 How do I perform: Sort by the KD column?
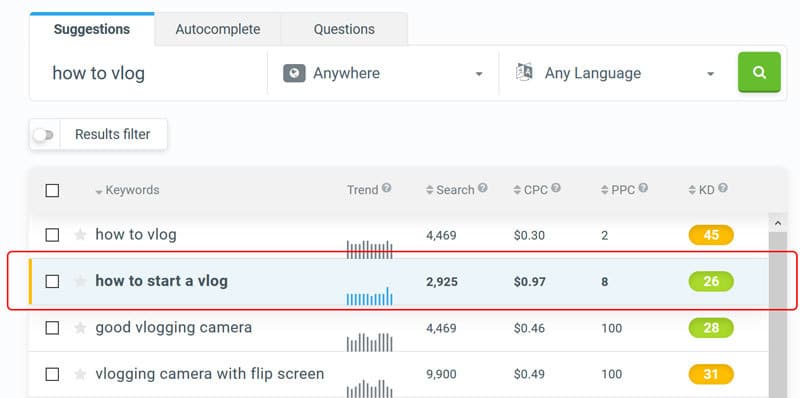(x=701, y=190)
